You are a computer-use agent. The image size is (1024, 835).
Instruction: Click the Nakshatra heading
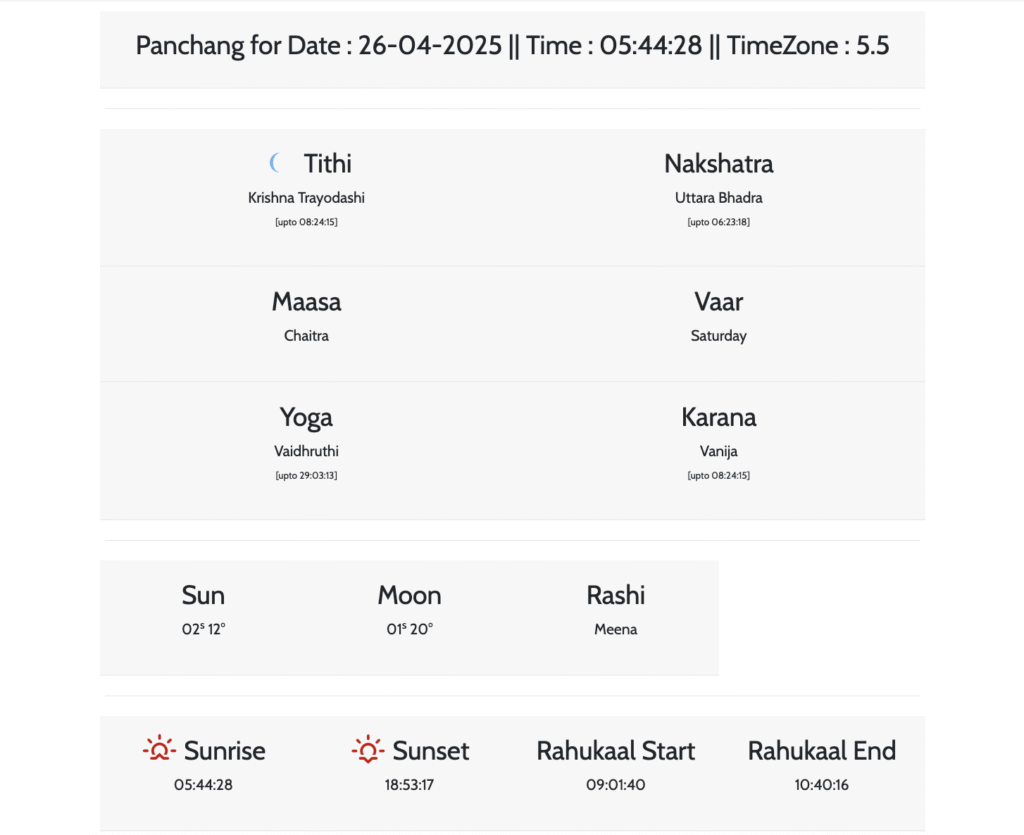click(x=718, y=163)
